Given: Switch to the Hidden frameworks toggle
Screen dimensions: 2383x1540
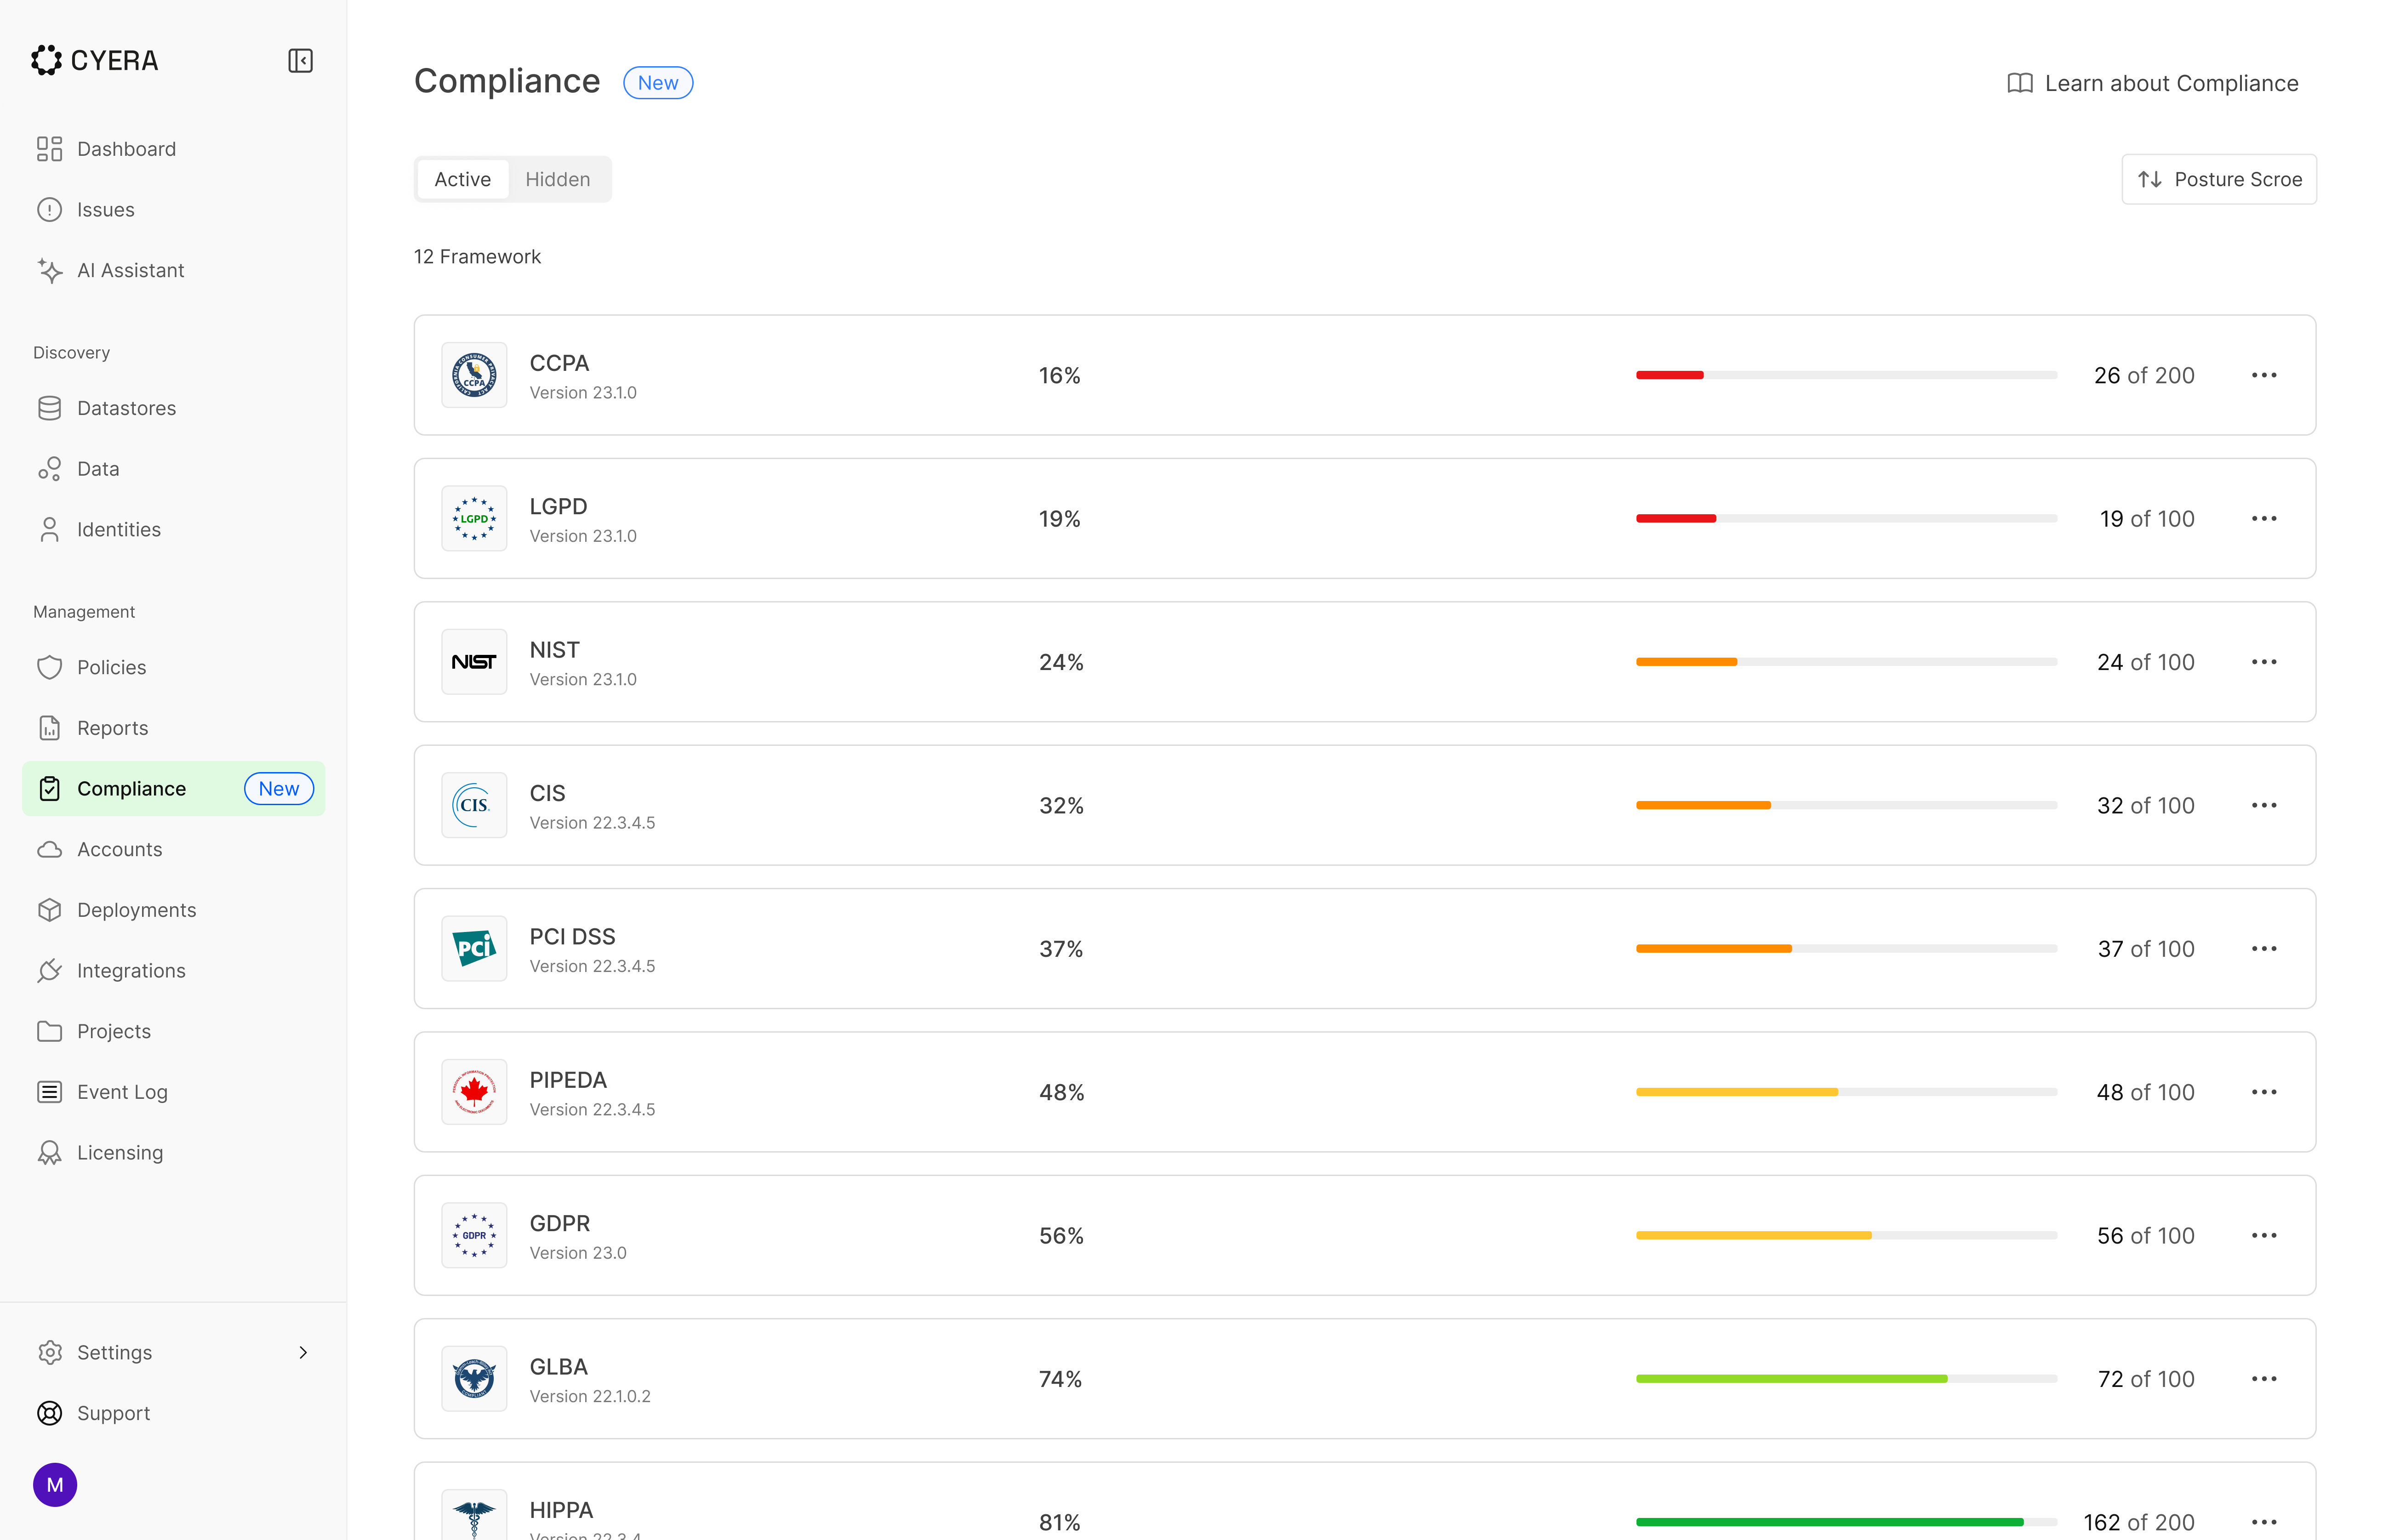Looking at the screenshot, I should coord(557,179).
